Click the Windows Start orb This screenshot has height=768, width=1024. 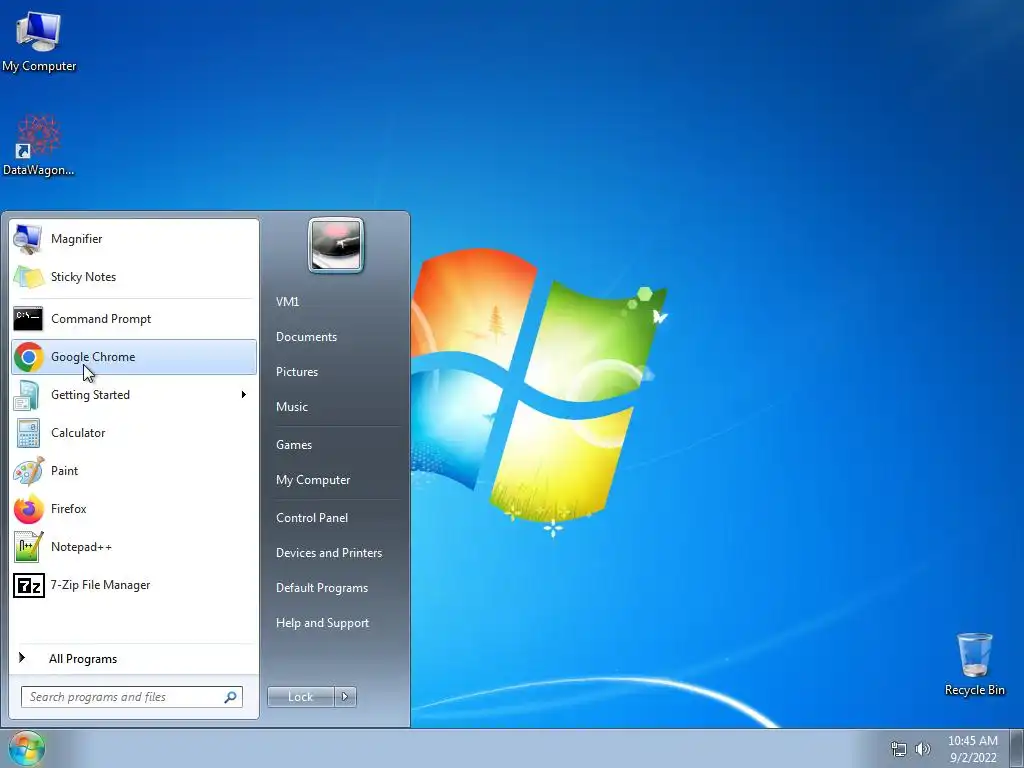click(26, 748)
